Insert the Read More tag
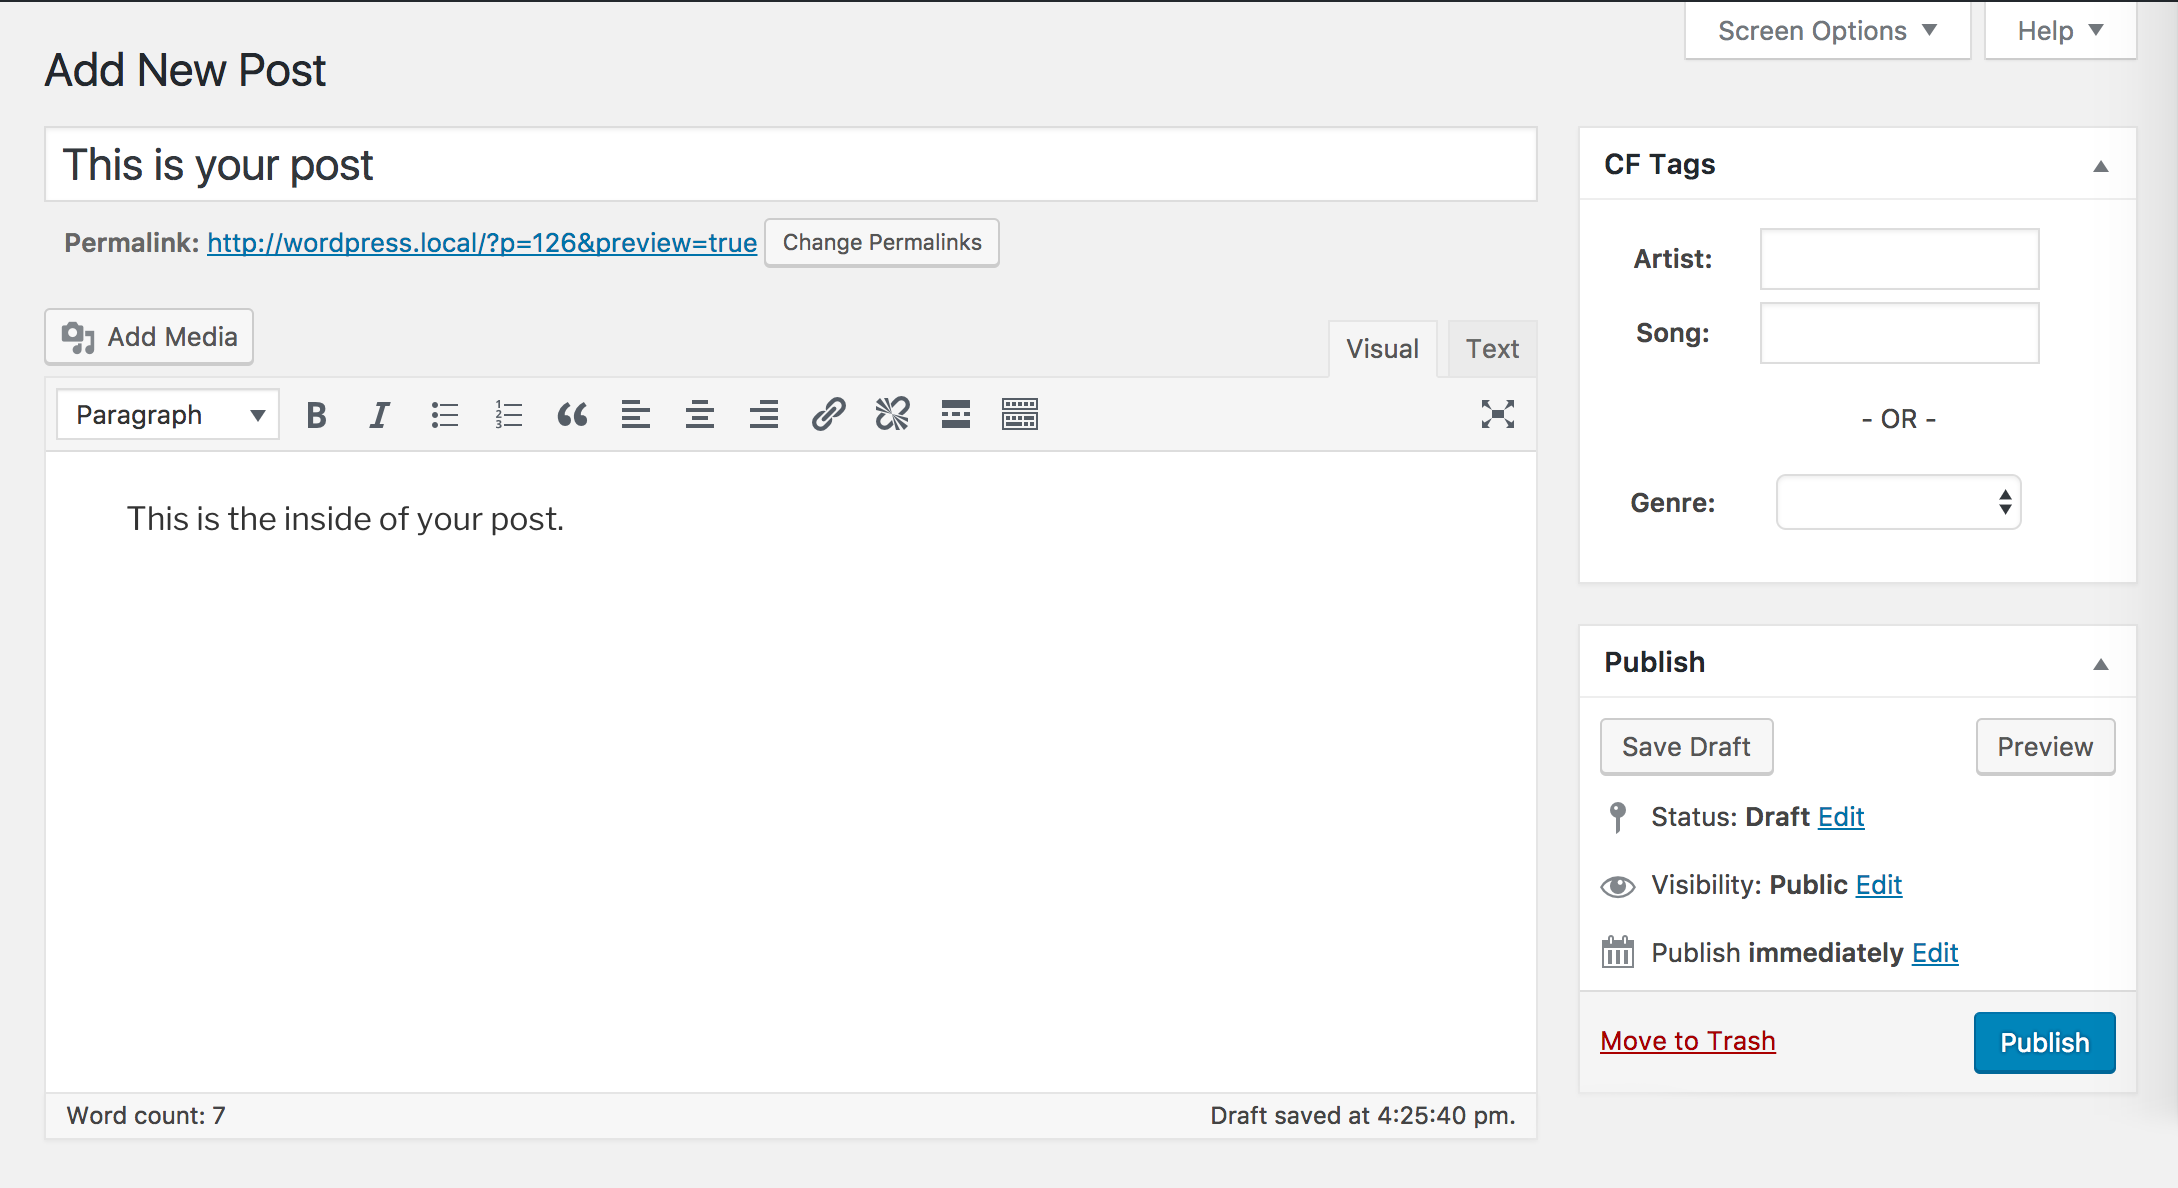2178x1188 pixels. [955, 414]
